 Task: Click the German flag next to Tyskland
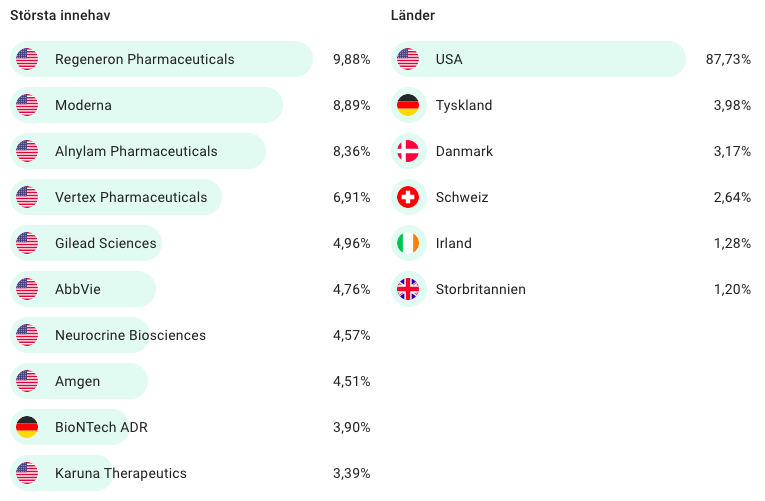click(x=408, y=105)
